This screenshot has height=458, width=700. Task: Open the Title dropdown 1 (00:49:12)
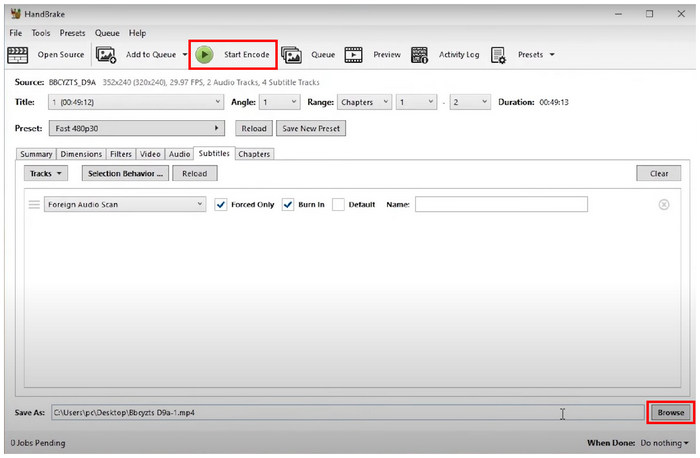pos(136,102)
